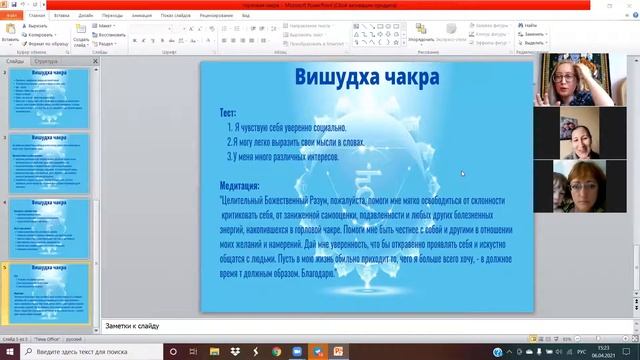640x360 pixels.
Task: Open Google Chrome from the taskbar
Action: (277, 351)
